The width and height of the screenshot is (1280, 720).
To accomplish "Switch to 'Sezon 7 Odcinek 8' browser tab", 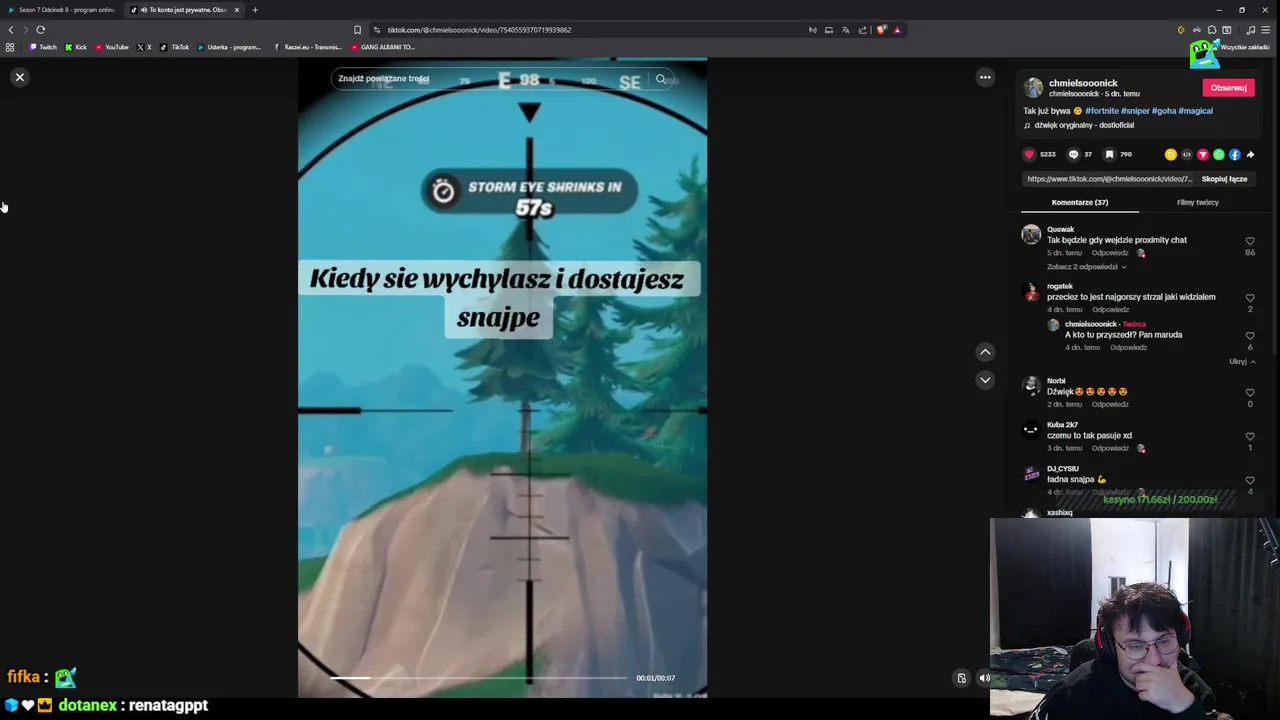I will [62, 10].
